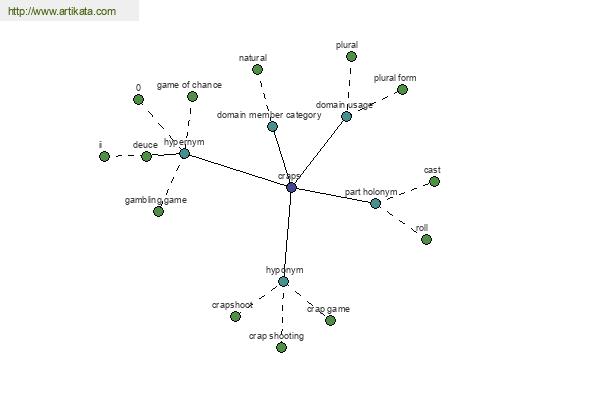
Task: Select the green 'cast' node
Action: click(434, 181)
